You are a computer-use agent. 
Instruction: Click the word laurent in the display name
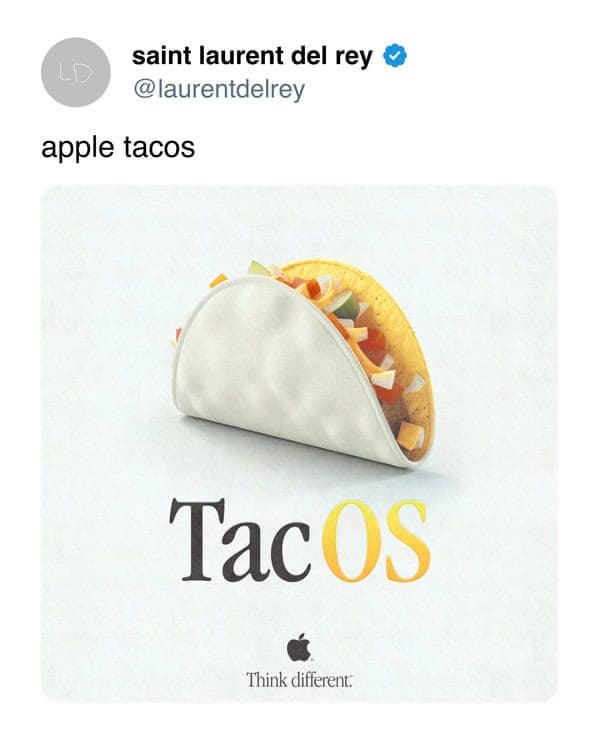tap(242, 56)
